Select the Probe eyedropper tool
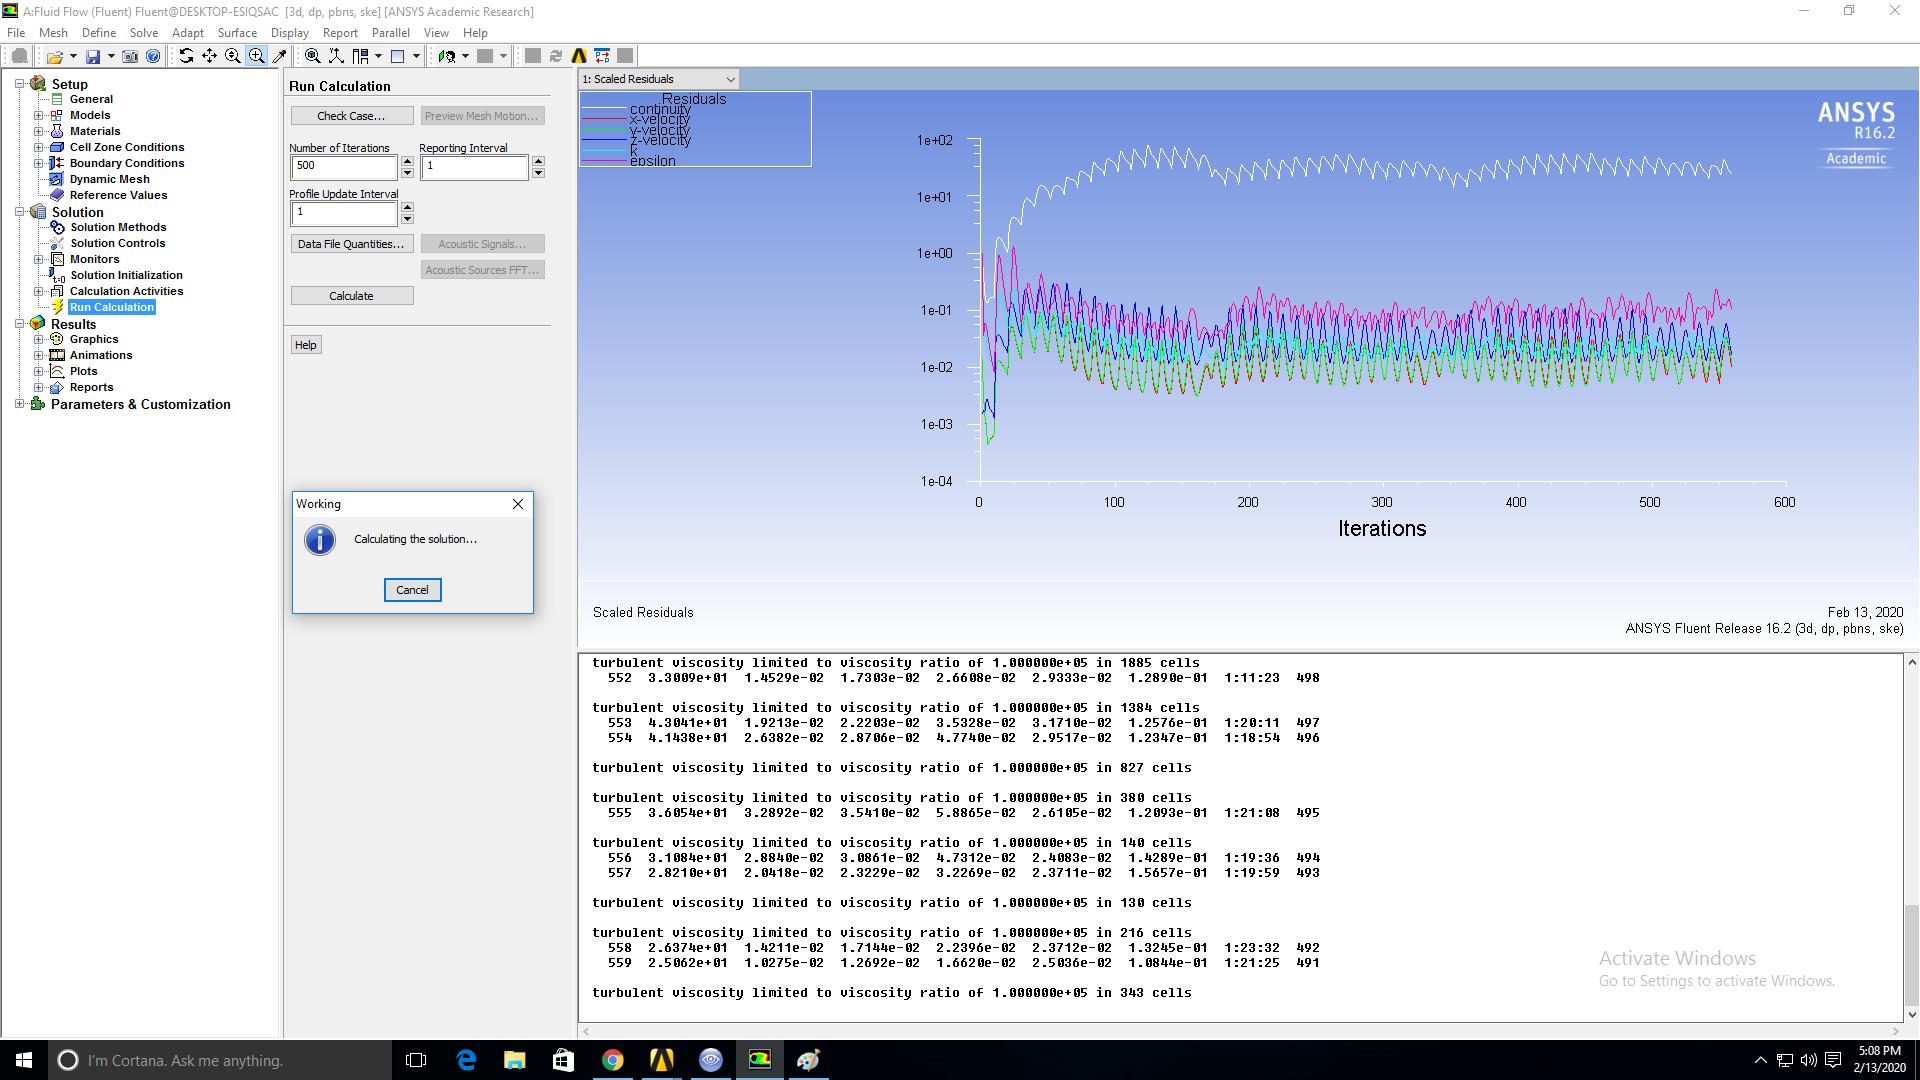 pos(280,56)
